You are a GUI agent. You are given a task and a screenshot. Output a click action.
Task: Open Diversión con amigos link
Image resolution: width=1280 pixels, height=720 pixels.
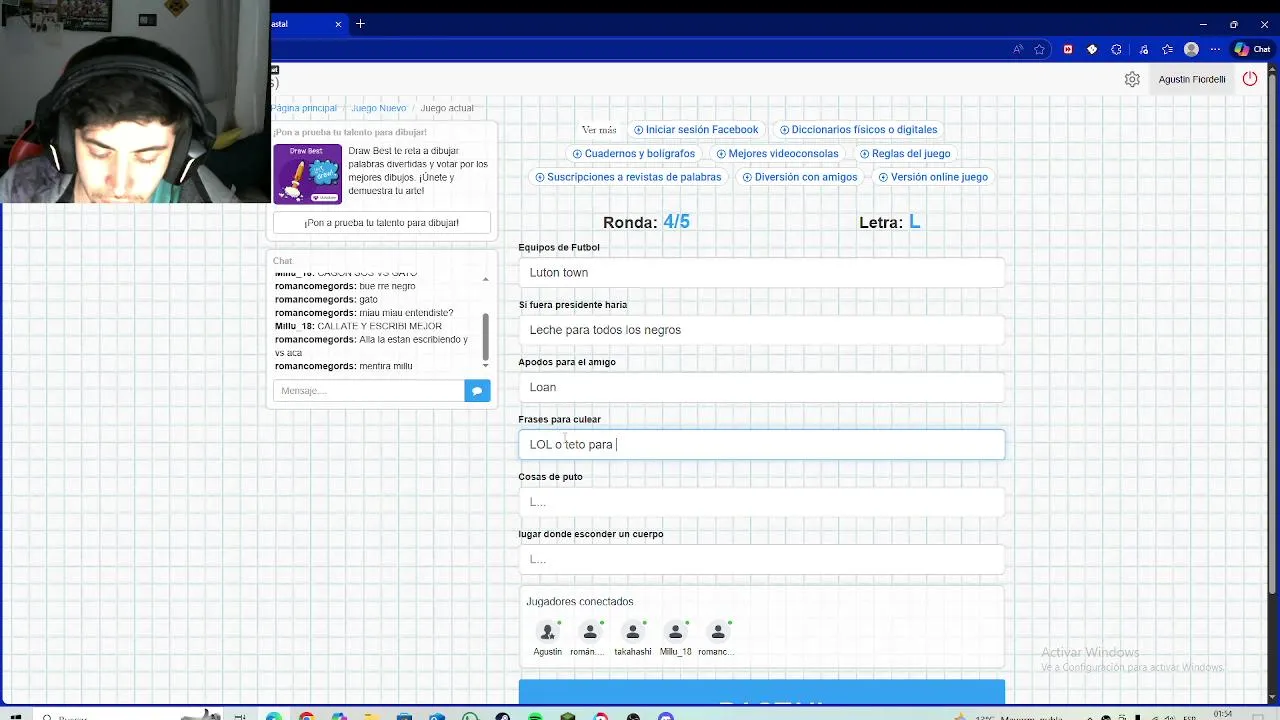(800, 177)
